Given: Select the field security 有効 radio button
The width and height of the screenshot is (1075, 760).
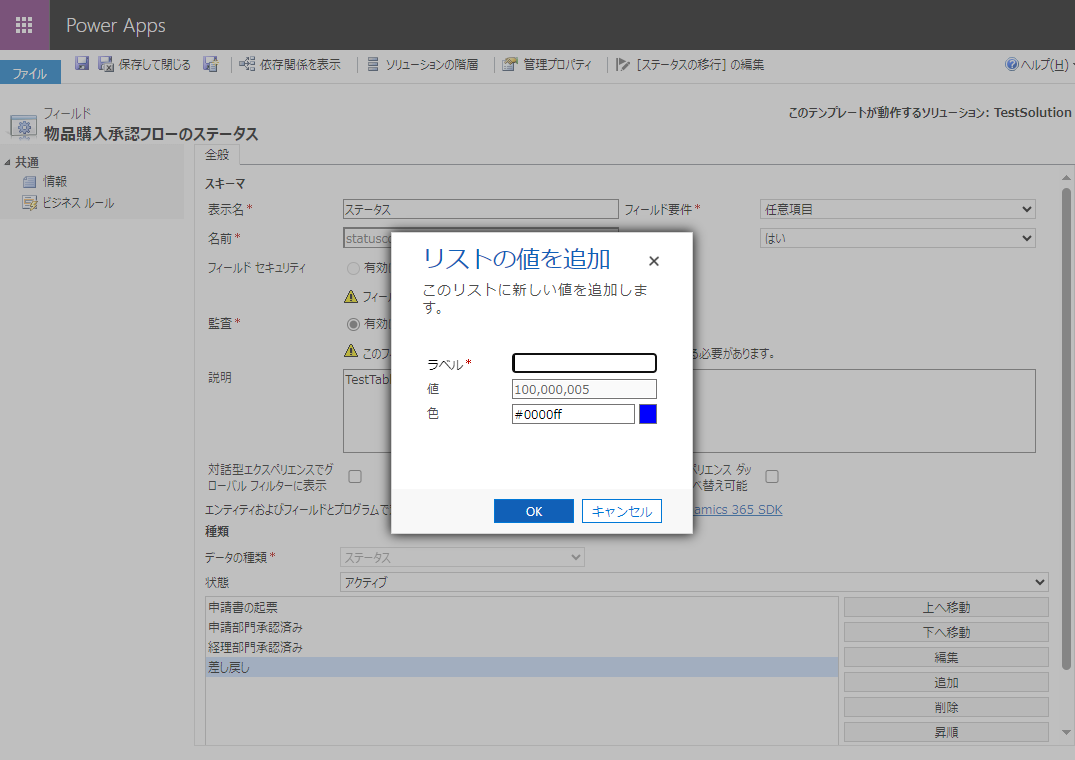Looking at the screenshot, I should pos(353,268).
